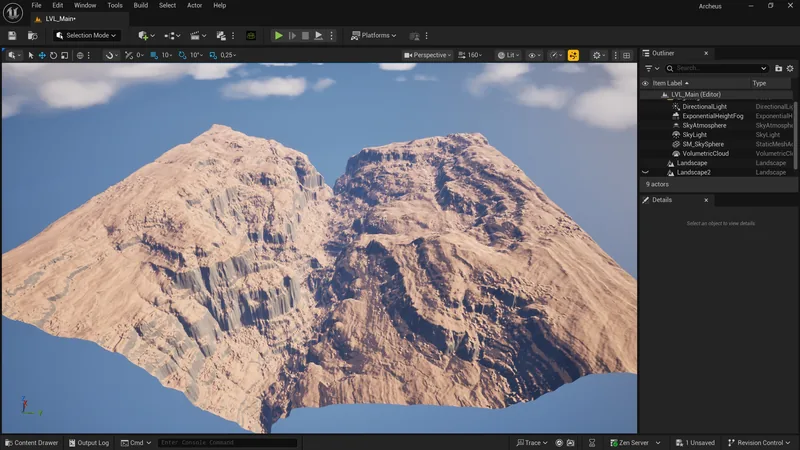Open the Perspective view dropdown

(428, 55)
